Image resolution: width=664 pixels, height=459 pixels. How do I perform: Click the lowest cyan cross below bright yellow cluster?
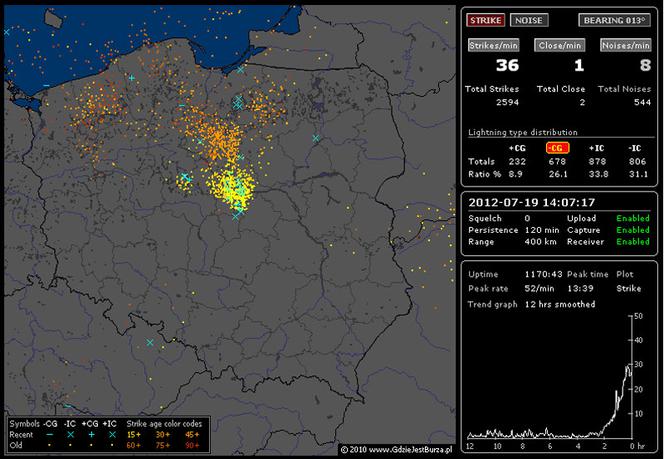click(x=236, y=216)
